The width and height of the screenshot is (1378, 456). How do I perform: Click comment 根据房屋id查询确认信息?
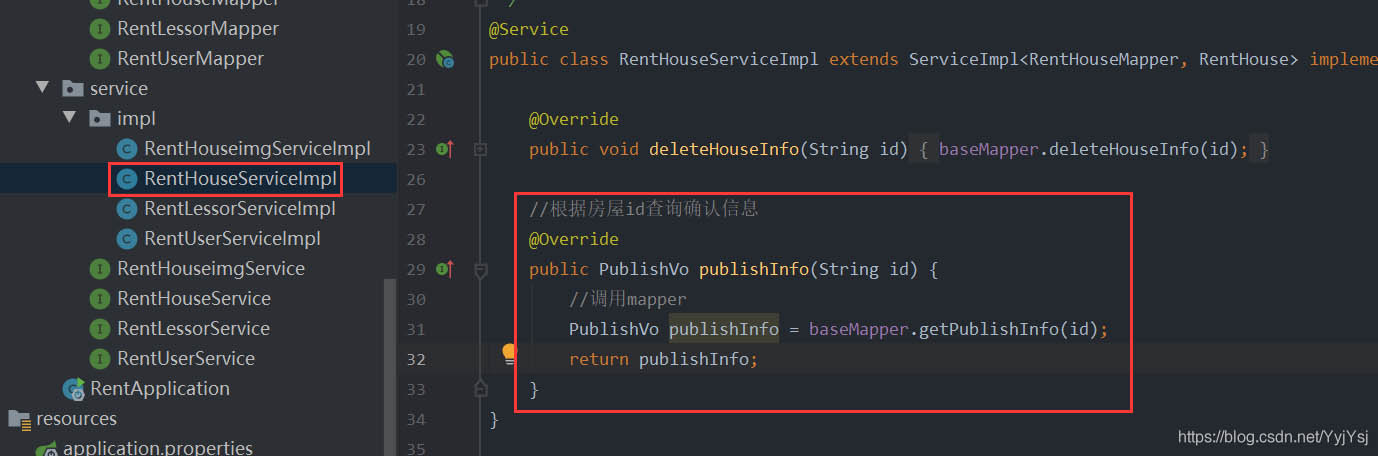click(644, 209)
